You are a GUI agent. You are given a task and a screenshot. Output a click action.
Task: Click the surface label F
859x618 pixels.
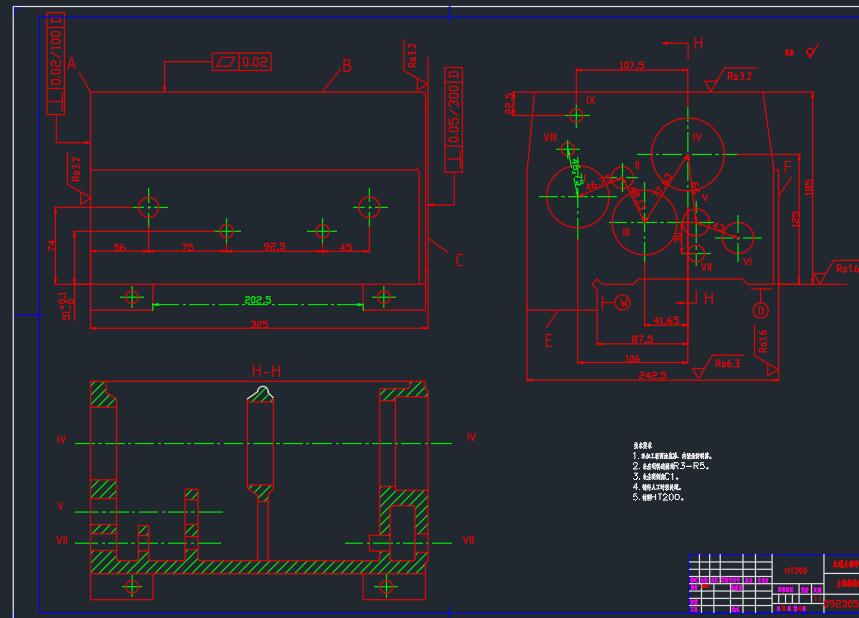pyautogui.click(x=787, y=167)
